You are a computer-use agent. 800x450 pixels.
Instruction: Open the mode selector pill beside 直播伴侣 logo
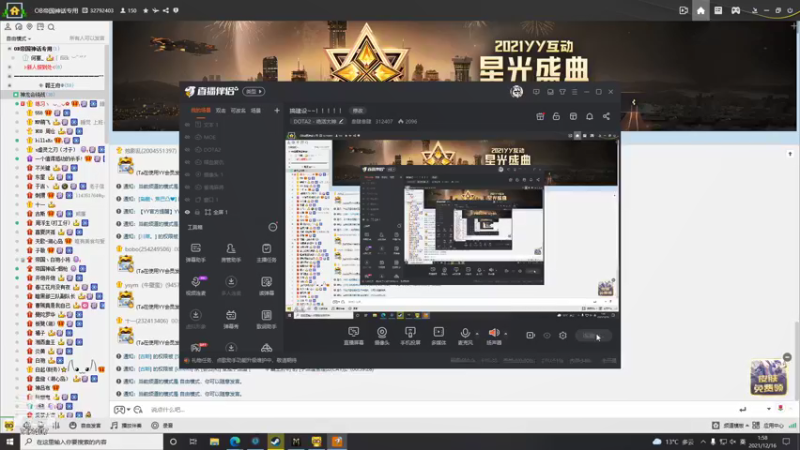point(254,91)
